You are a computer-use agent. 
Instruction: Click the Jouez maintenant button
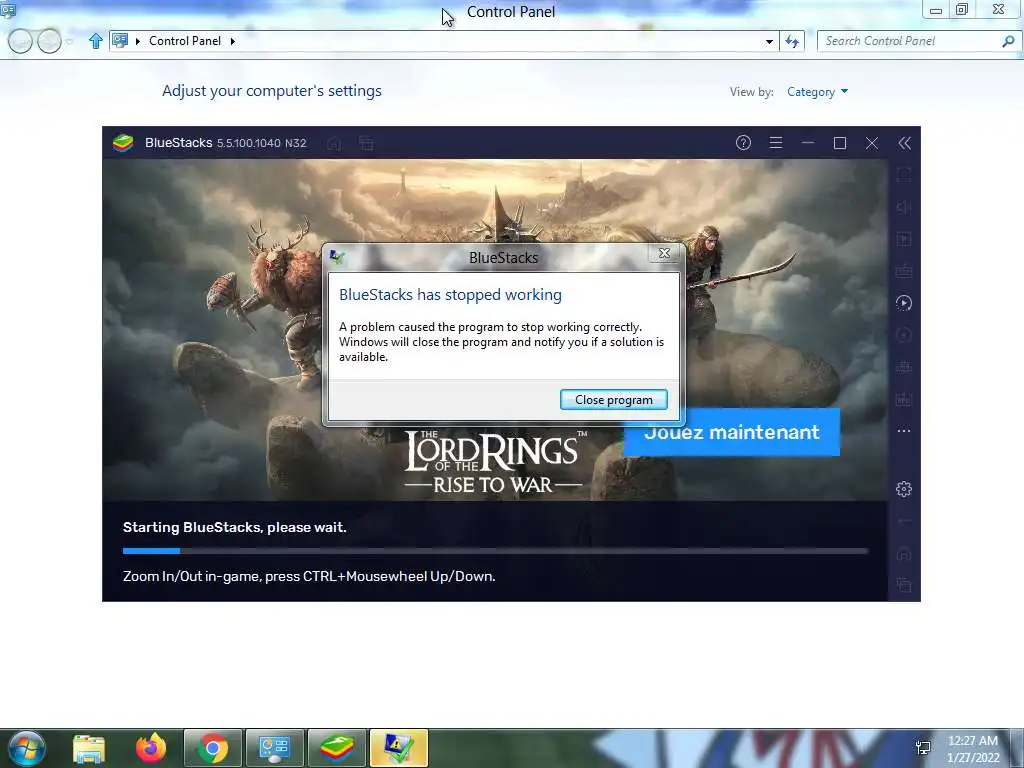tap(731, 432)
